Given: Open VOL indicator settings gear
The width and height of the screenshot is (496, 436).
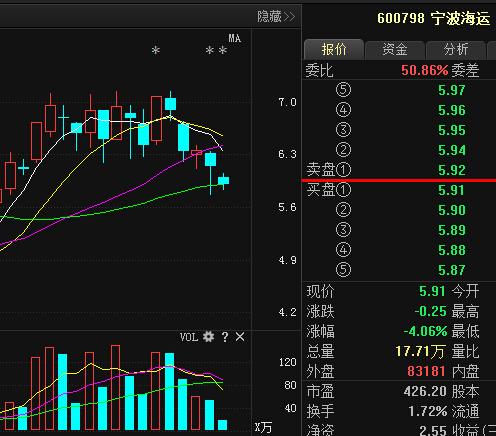Looking at the screenshot, I should (208, 337).
